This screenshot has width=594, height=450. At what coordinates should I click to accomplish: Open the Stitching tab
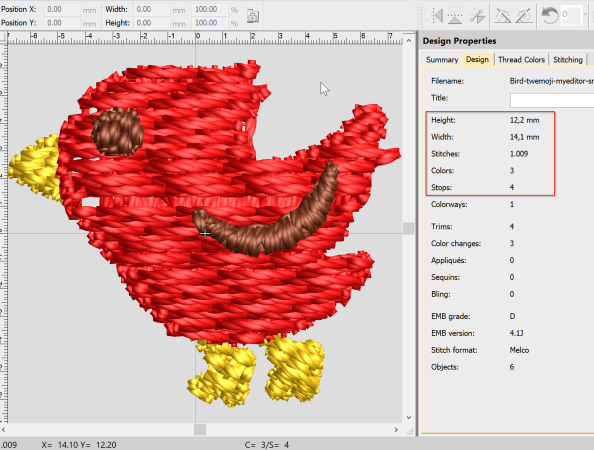click(x=567, y=59)
